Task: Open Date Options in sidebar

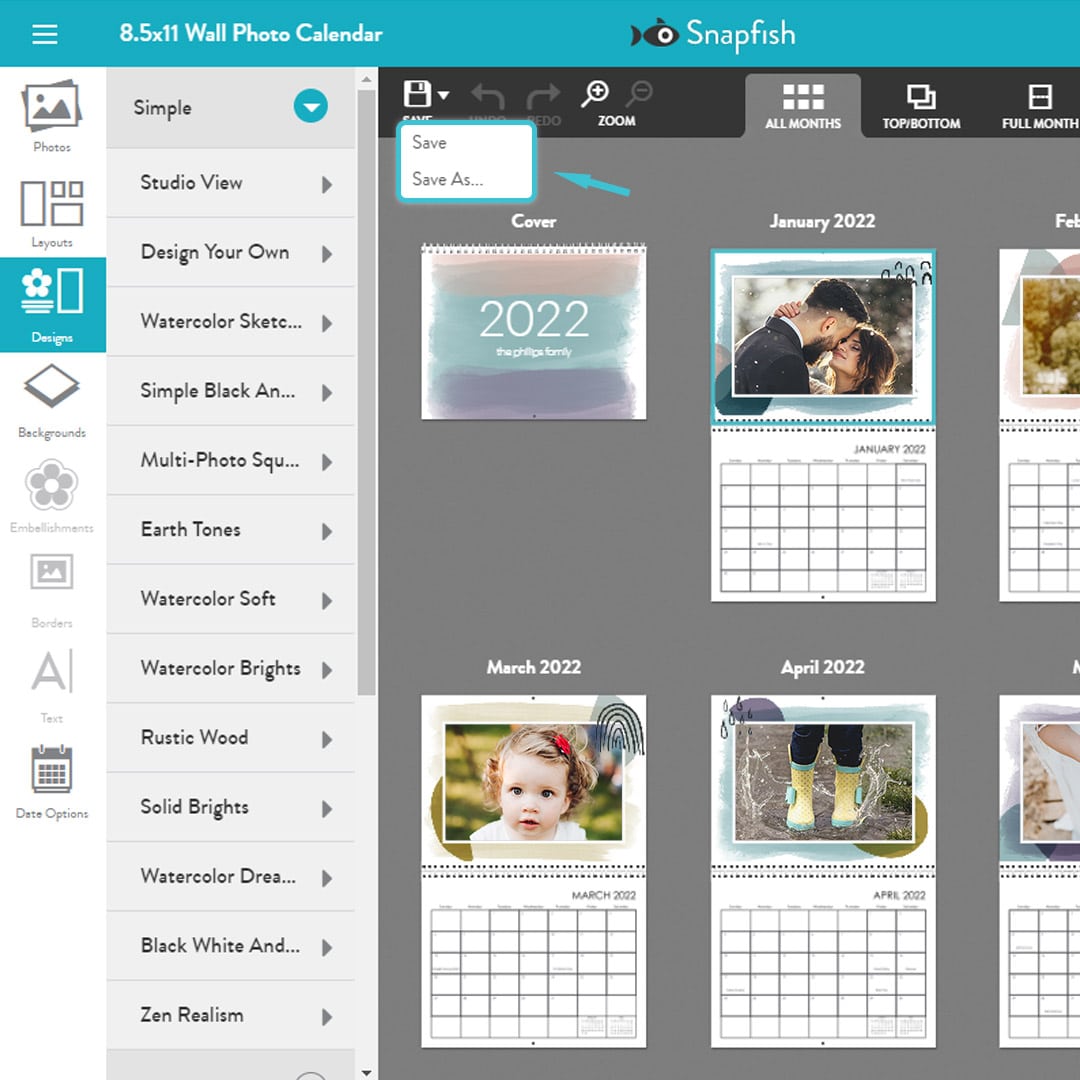Action: (52, 782)
